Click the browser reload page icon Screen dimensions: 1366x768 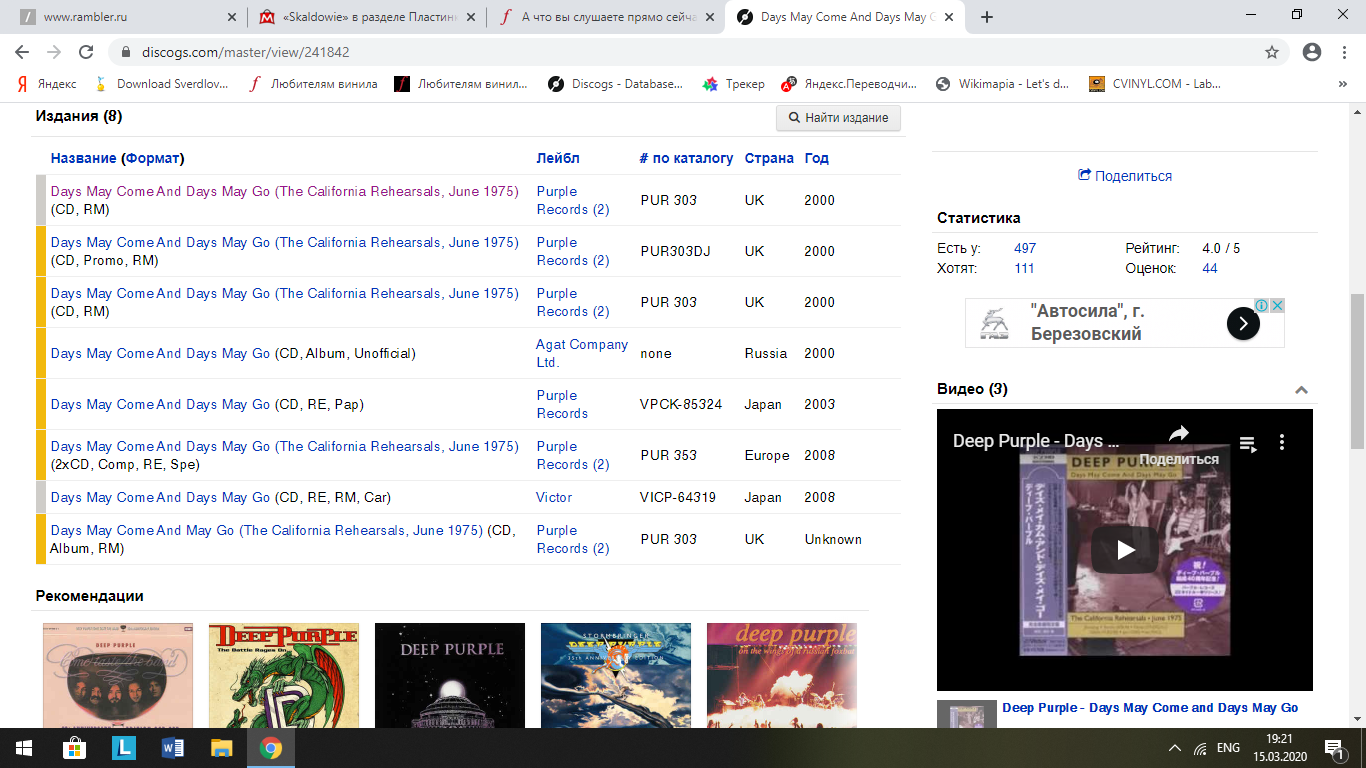[86, 52]
